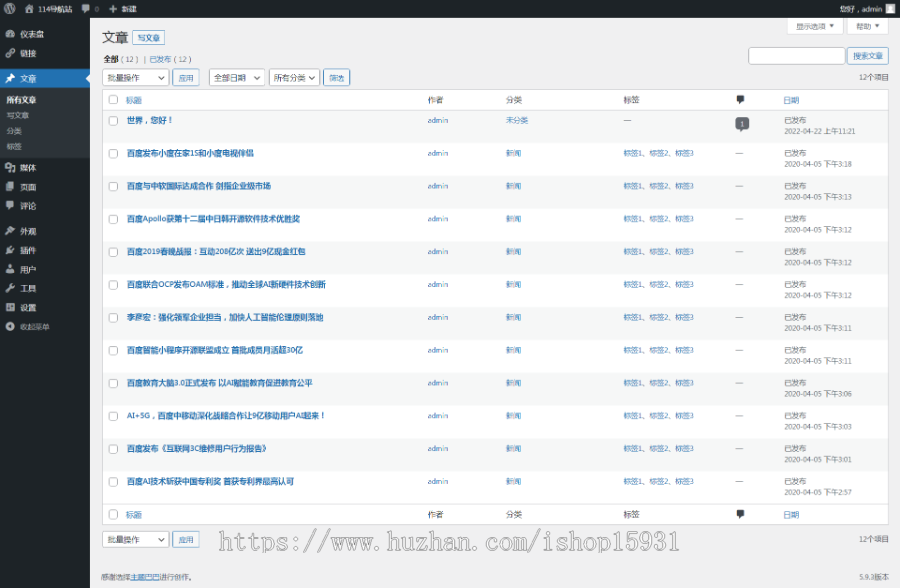Click the WordPress logo in admin bar
The width and height of the screenshot is (900, 588).
(10, 8)
